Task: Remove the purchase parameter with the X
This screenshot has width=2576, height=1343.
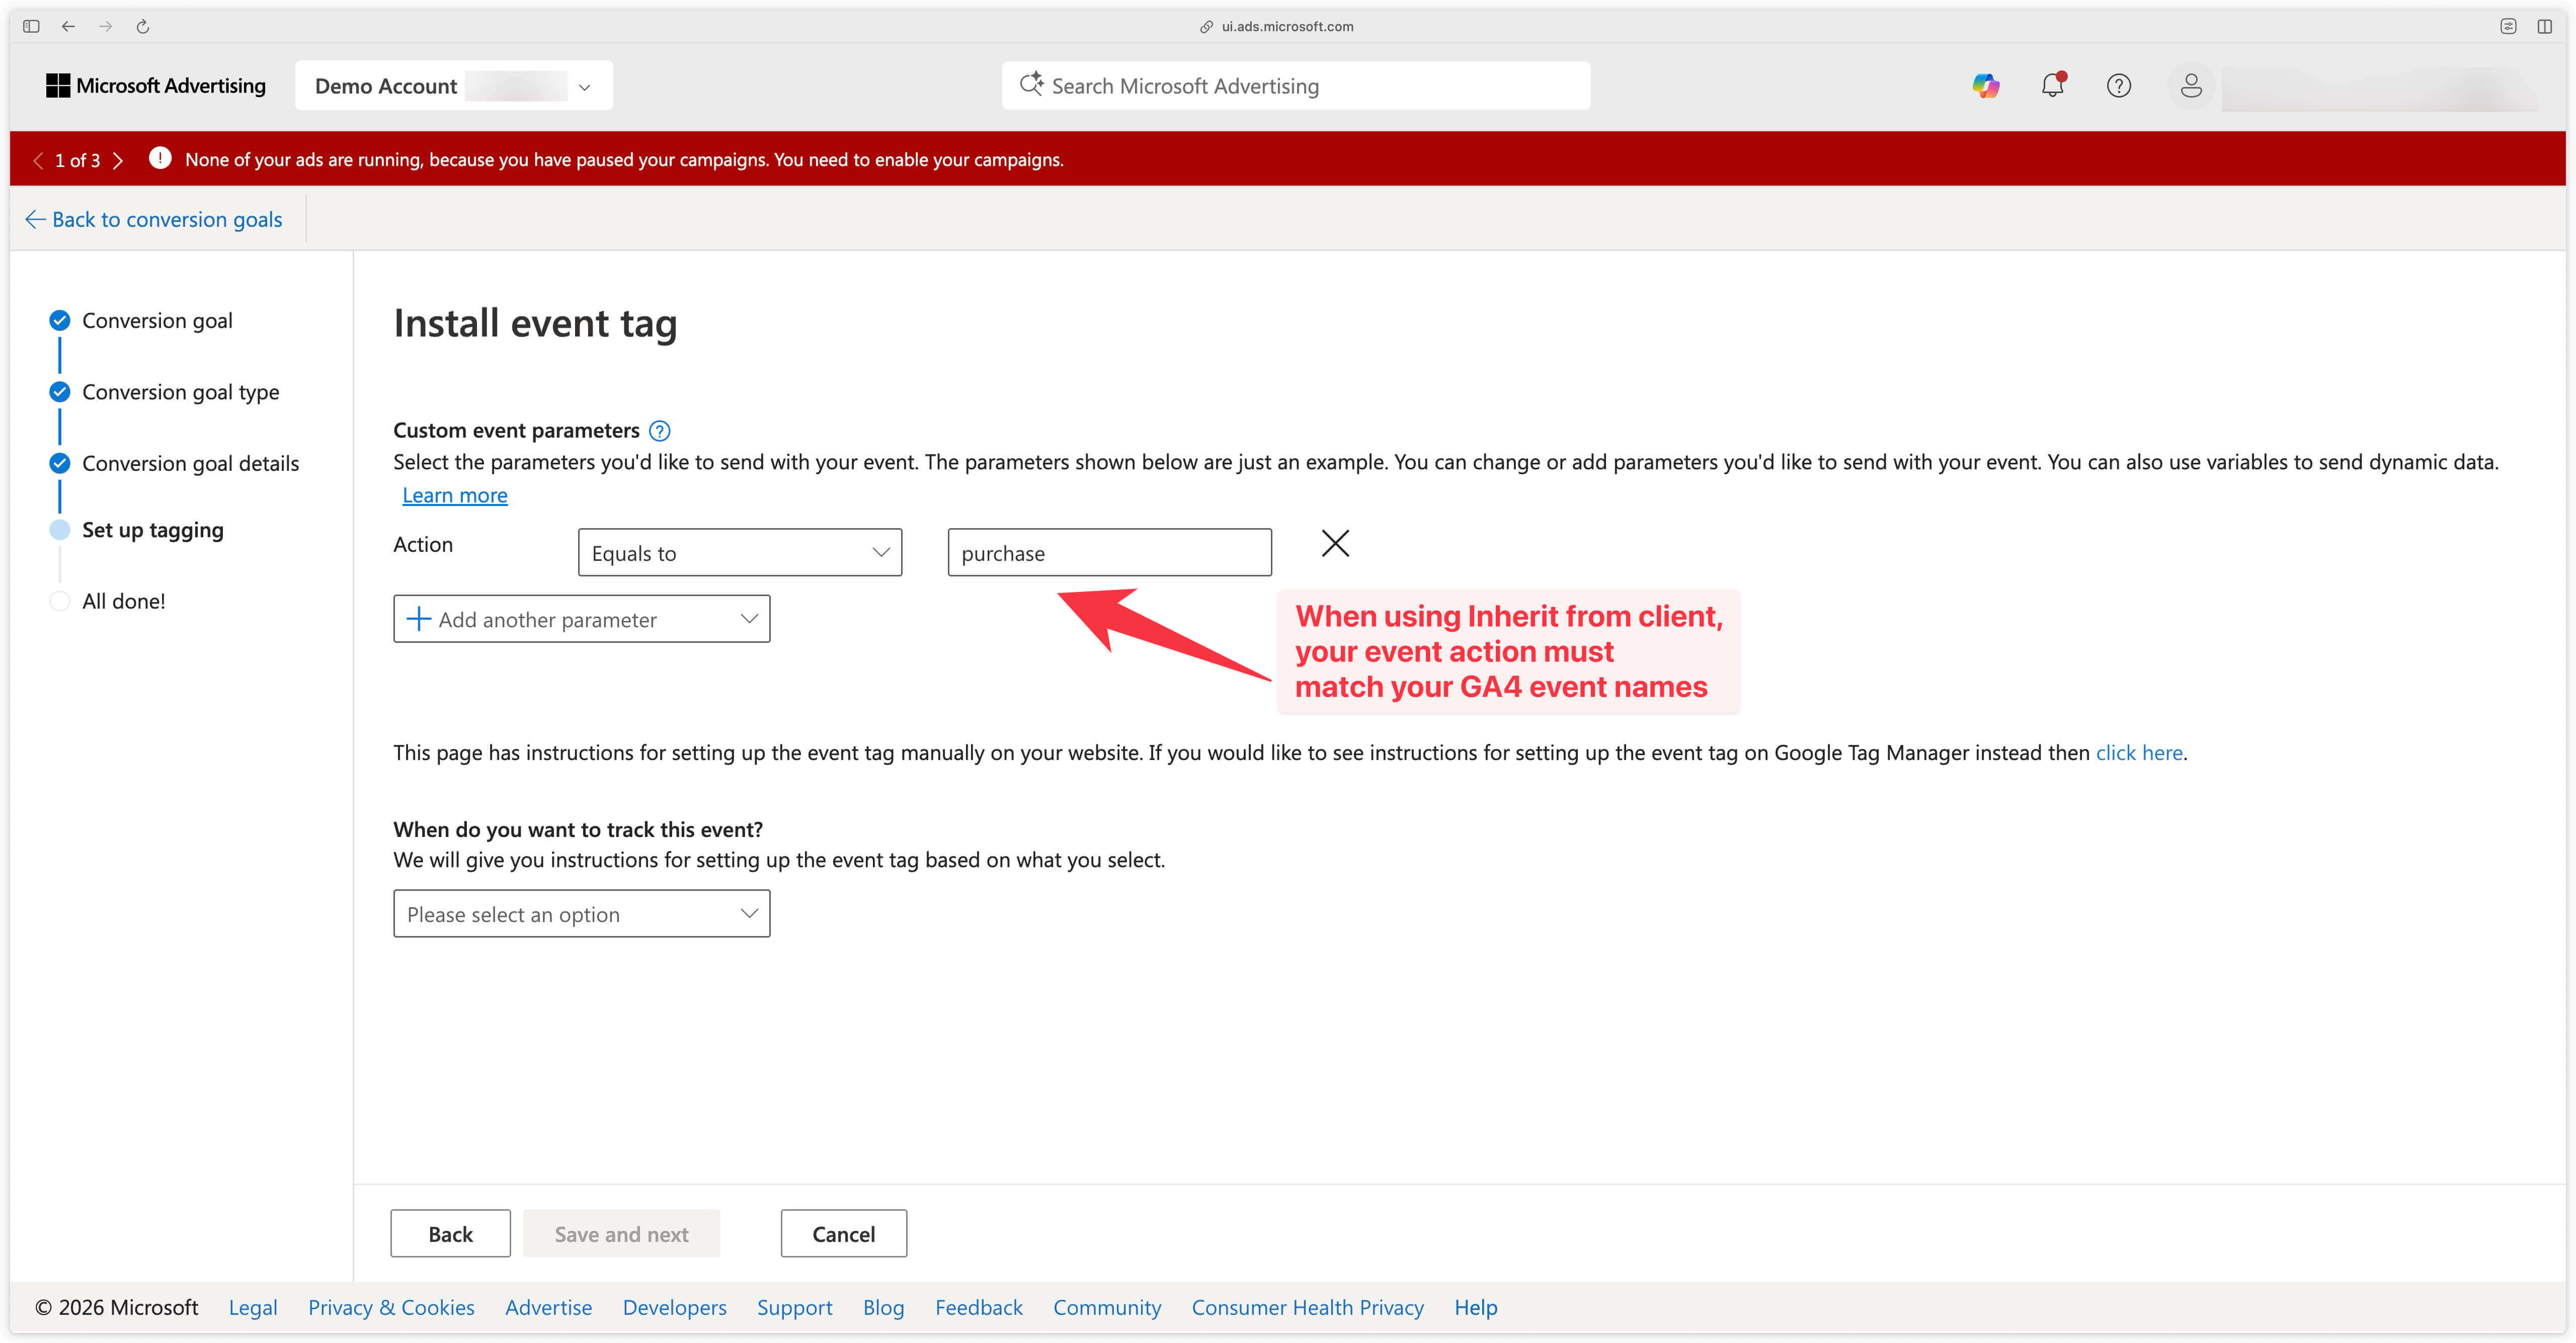Action: coord(1336,543)
